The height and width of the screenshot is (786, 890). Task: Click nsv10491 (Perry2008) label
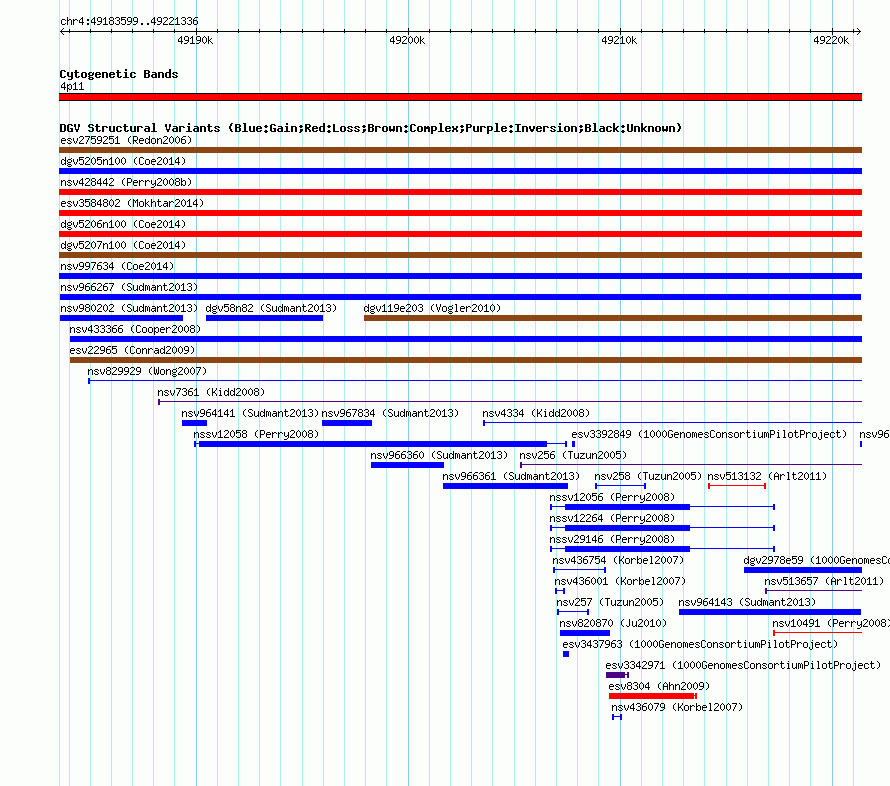pyautogui.click(x=831, y=623)
